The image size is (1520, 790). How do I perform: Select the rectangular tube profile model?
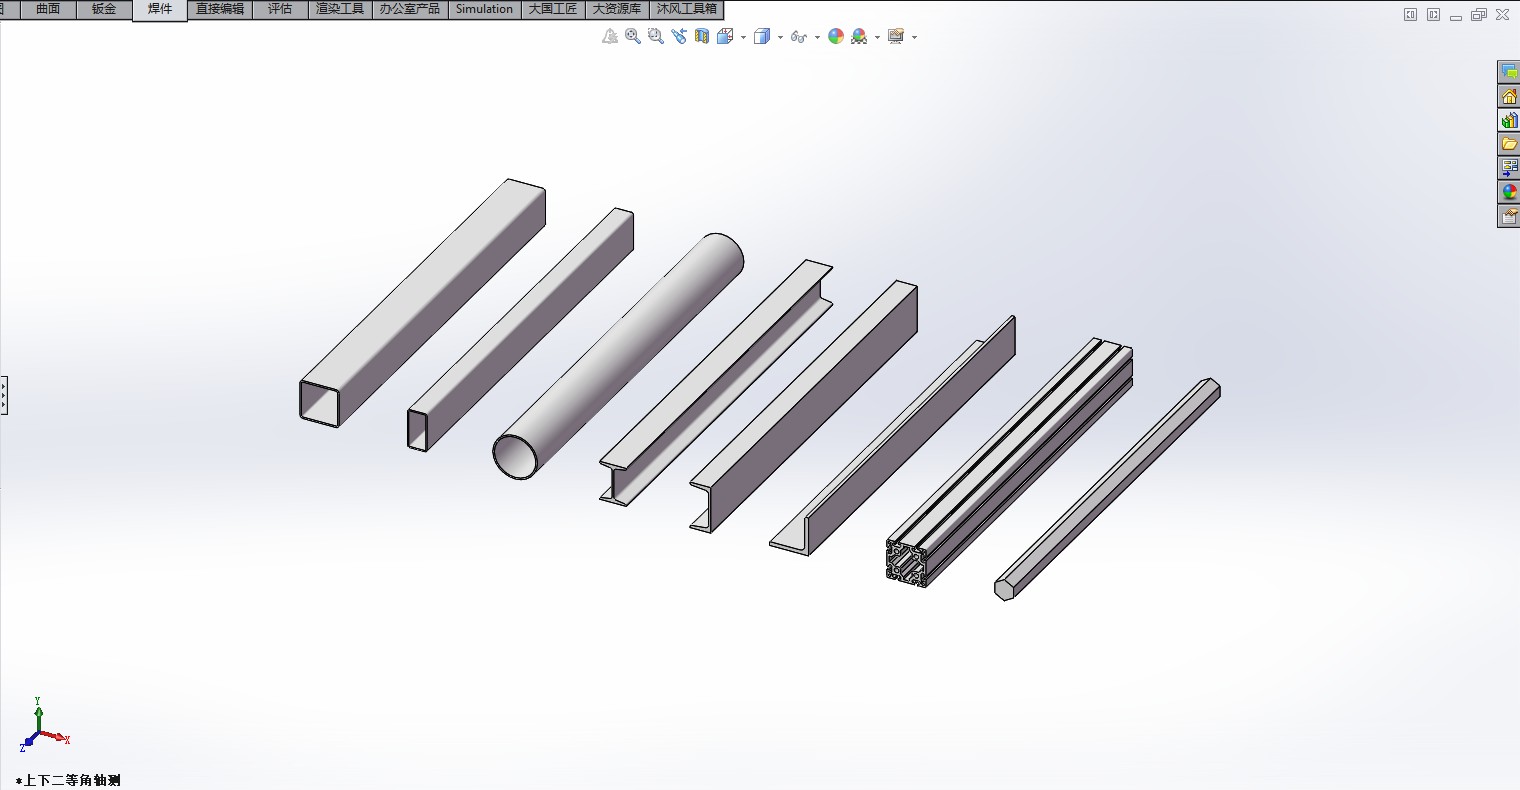[x=520, y=330]
